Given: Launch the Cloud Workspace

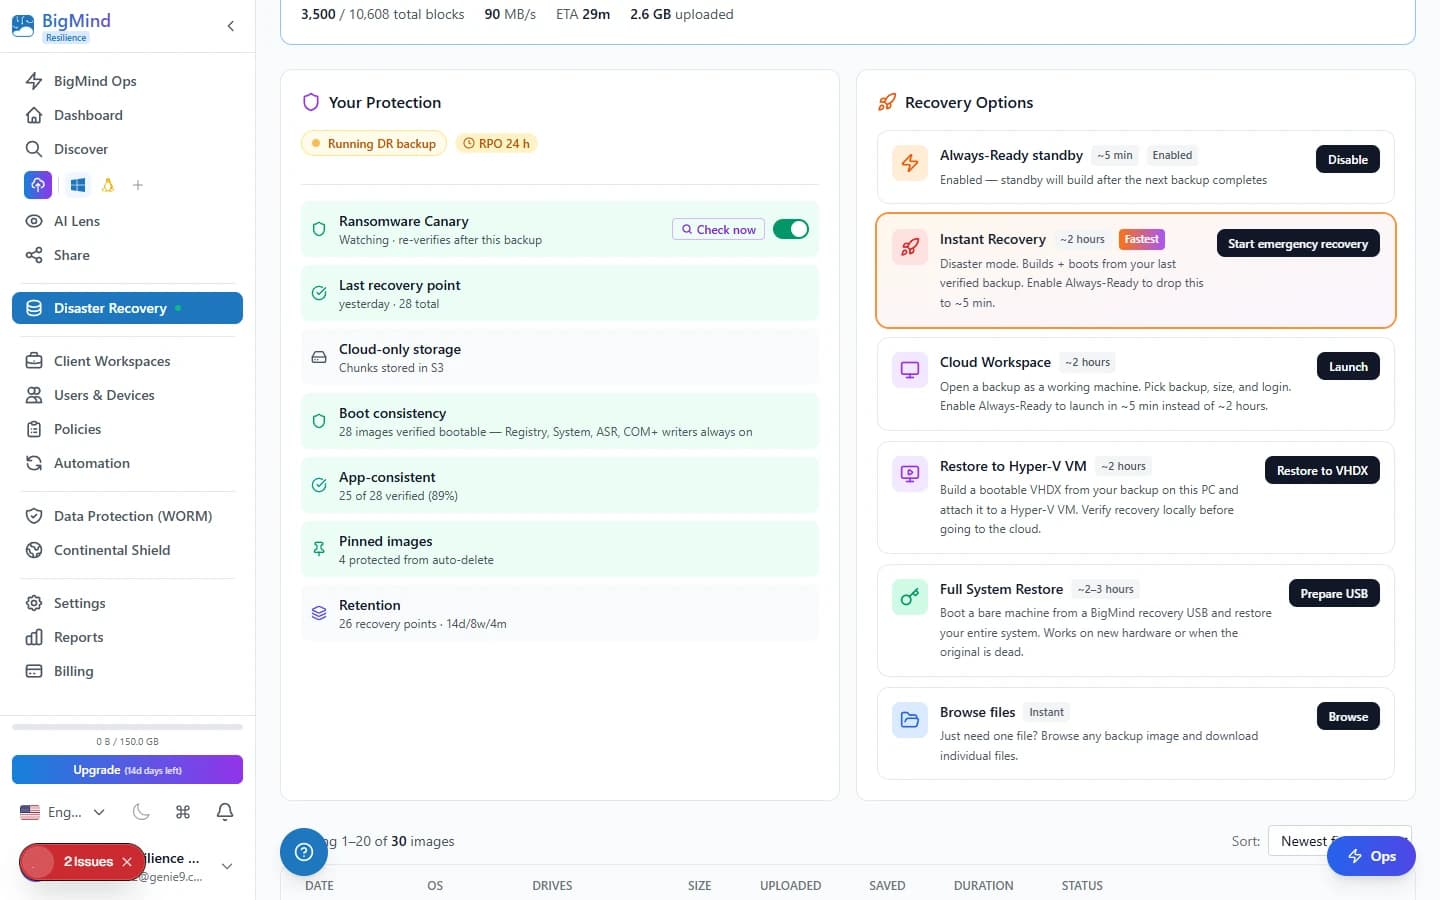Looking at the screenshot, I should (x=1348, y=367).
